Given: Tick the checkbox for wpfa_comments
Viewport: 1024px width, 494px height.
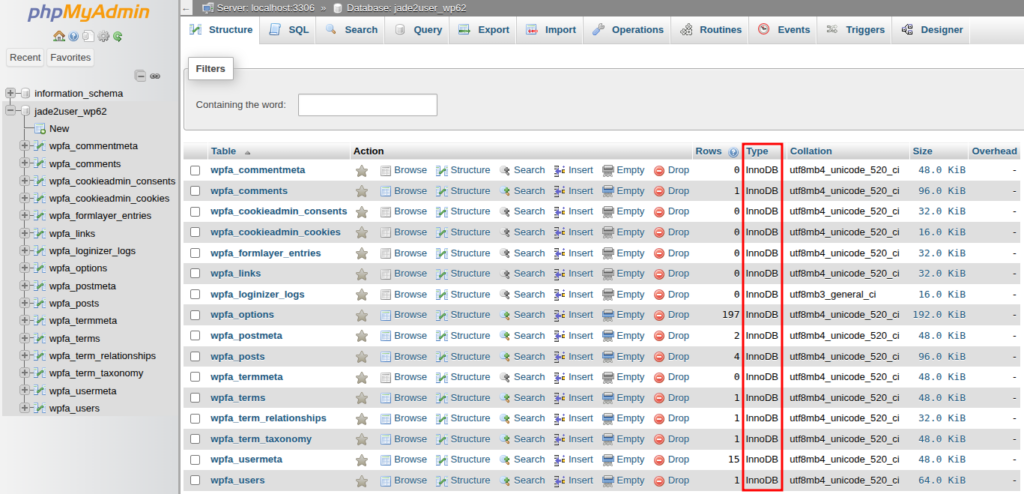Looking at the screenshot, I should pyautogui.click(x=195, y=191).
